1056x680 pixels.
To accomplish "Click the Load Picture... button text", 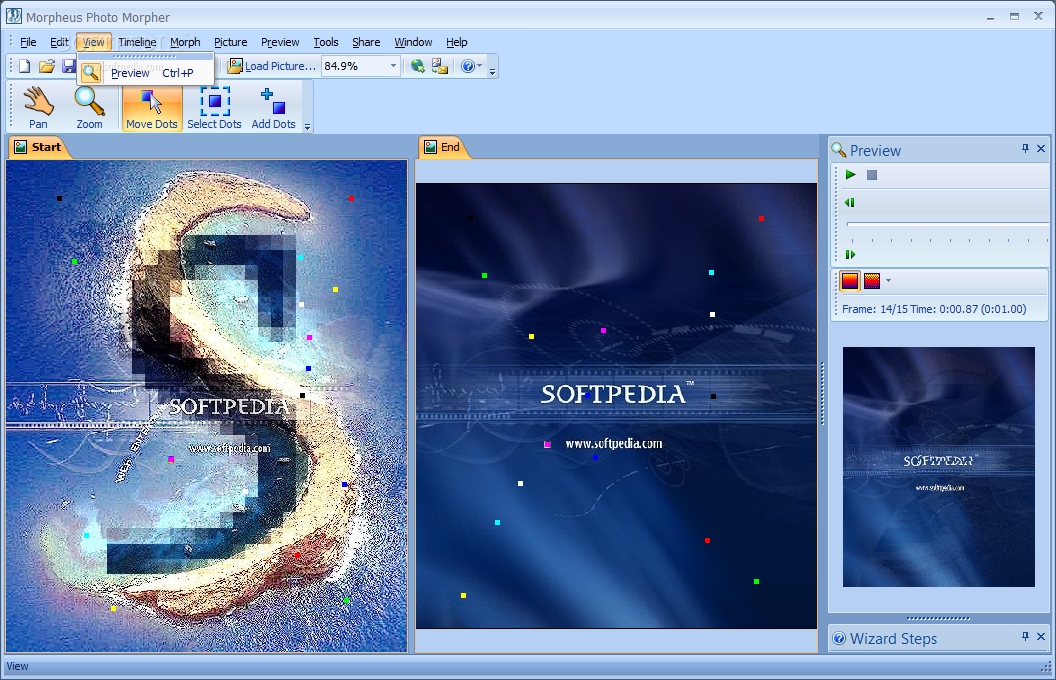I will [x=280, y=66].
